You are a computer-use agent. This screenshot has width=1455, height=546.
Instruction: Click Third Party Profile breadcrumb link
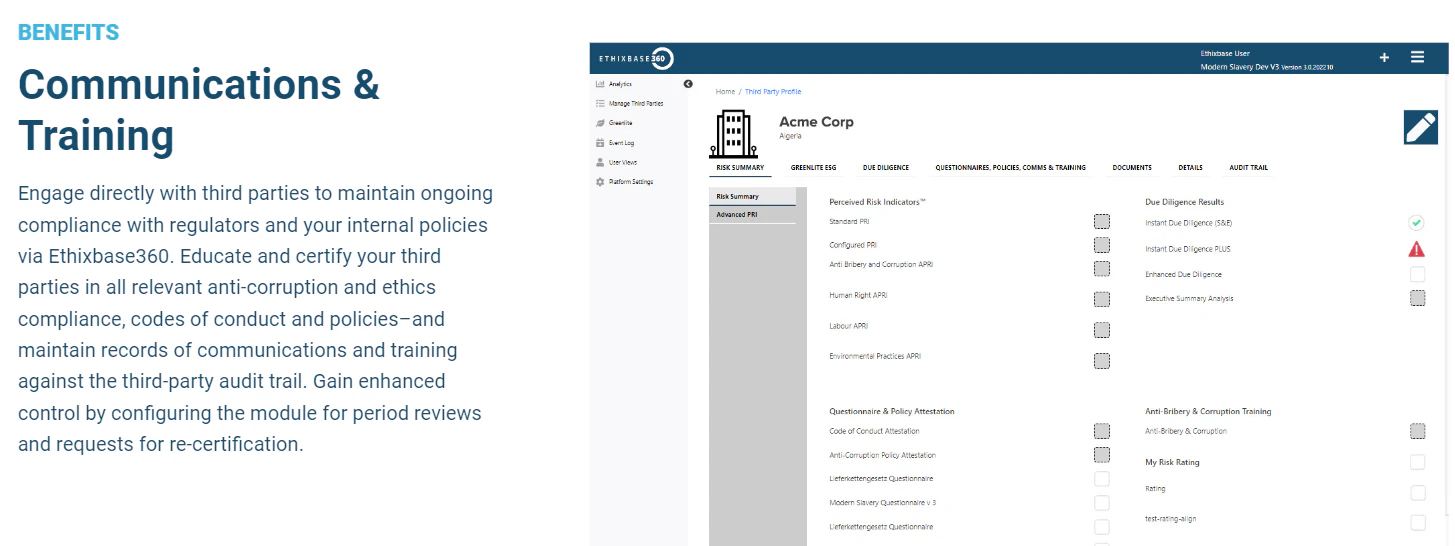pos(773,92)
